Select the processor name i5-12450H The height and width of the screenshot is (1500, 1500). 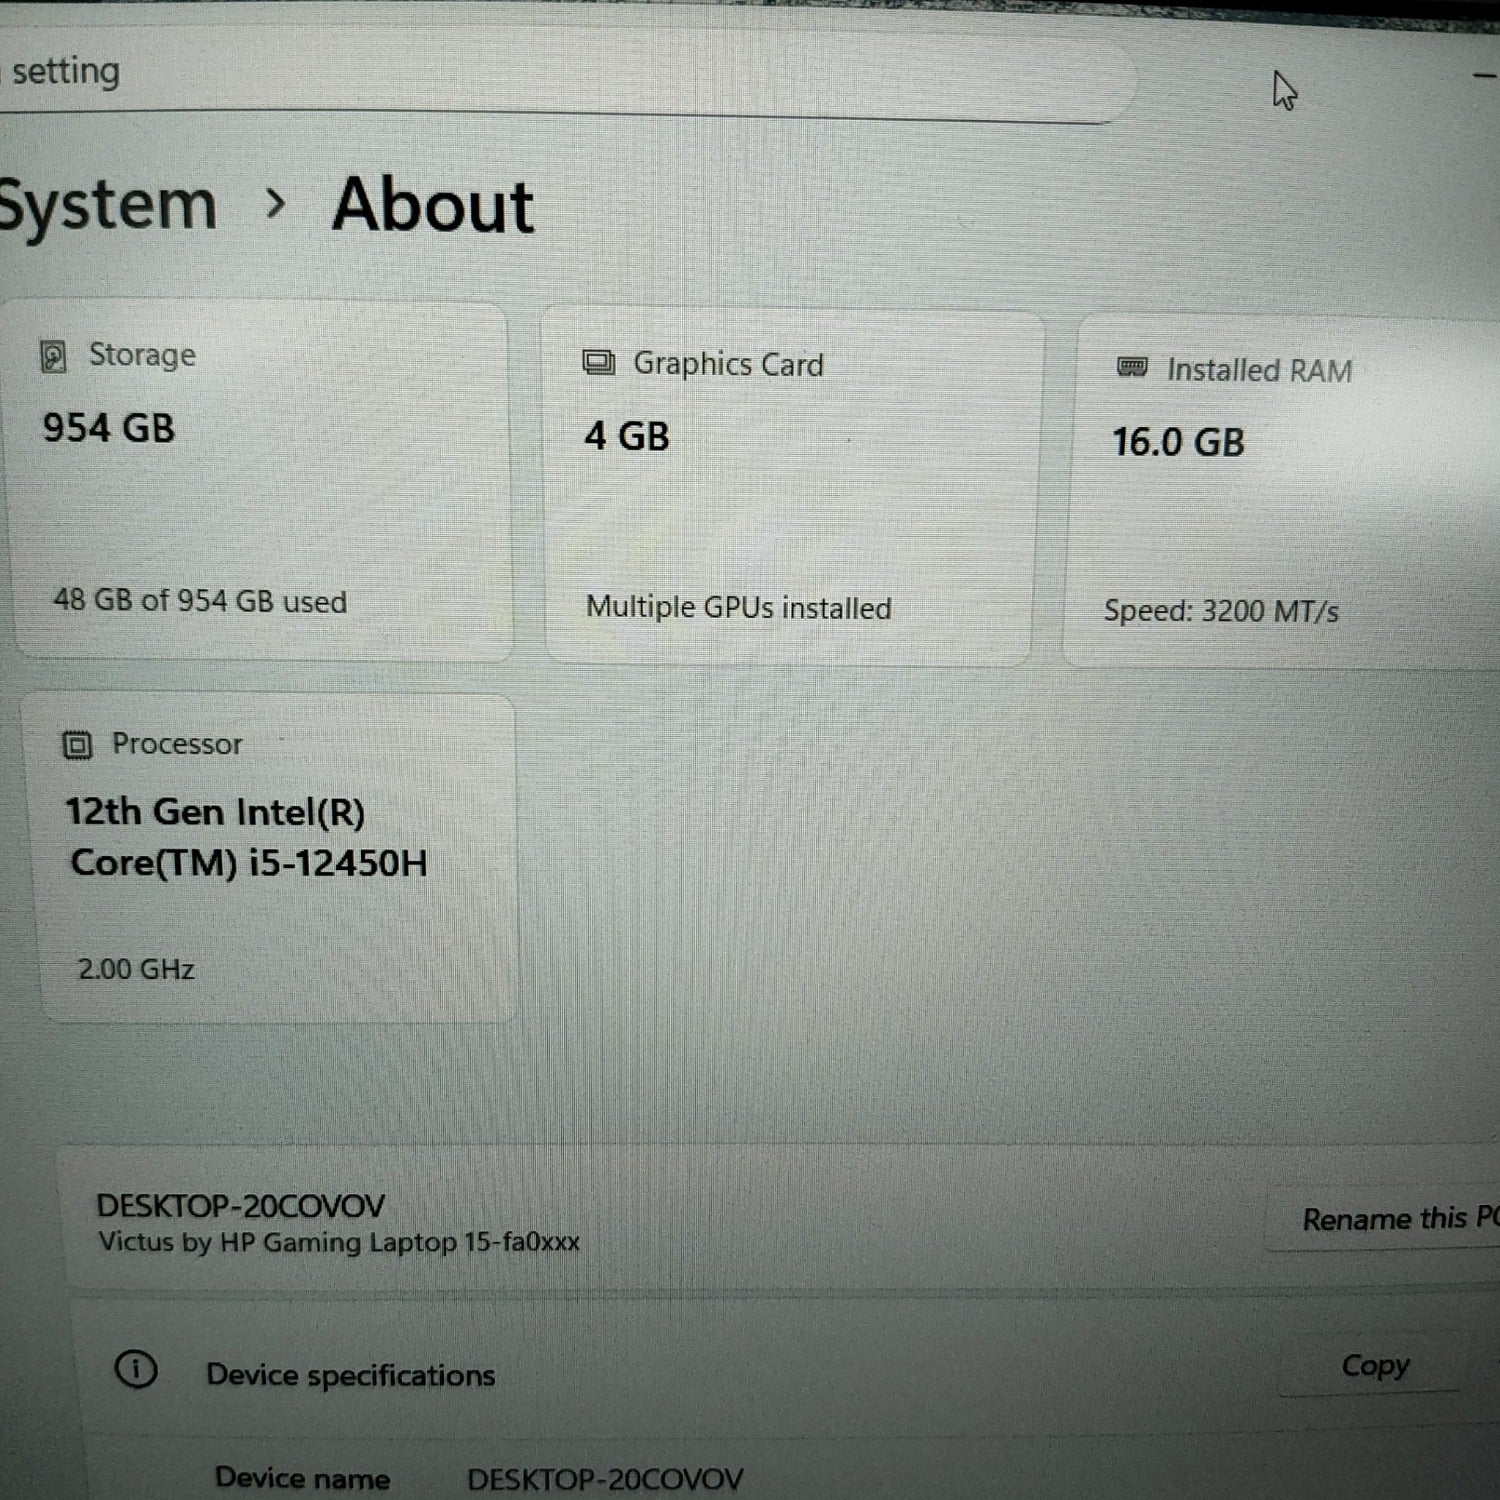click(247, 837)
